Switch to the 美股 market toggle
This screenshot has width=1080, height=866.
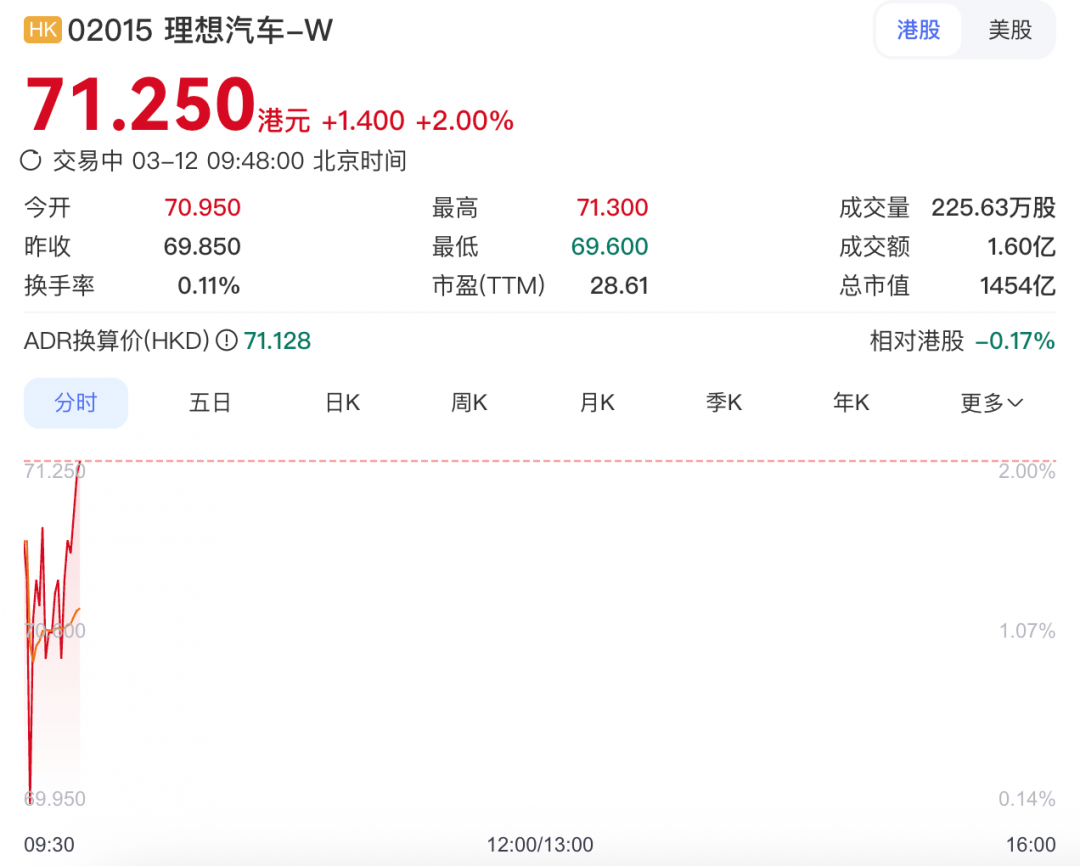[x=1010, y=30]
